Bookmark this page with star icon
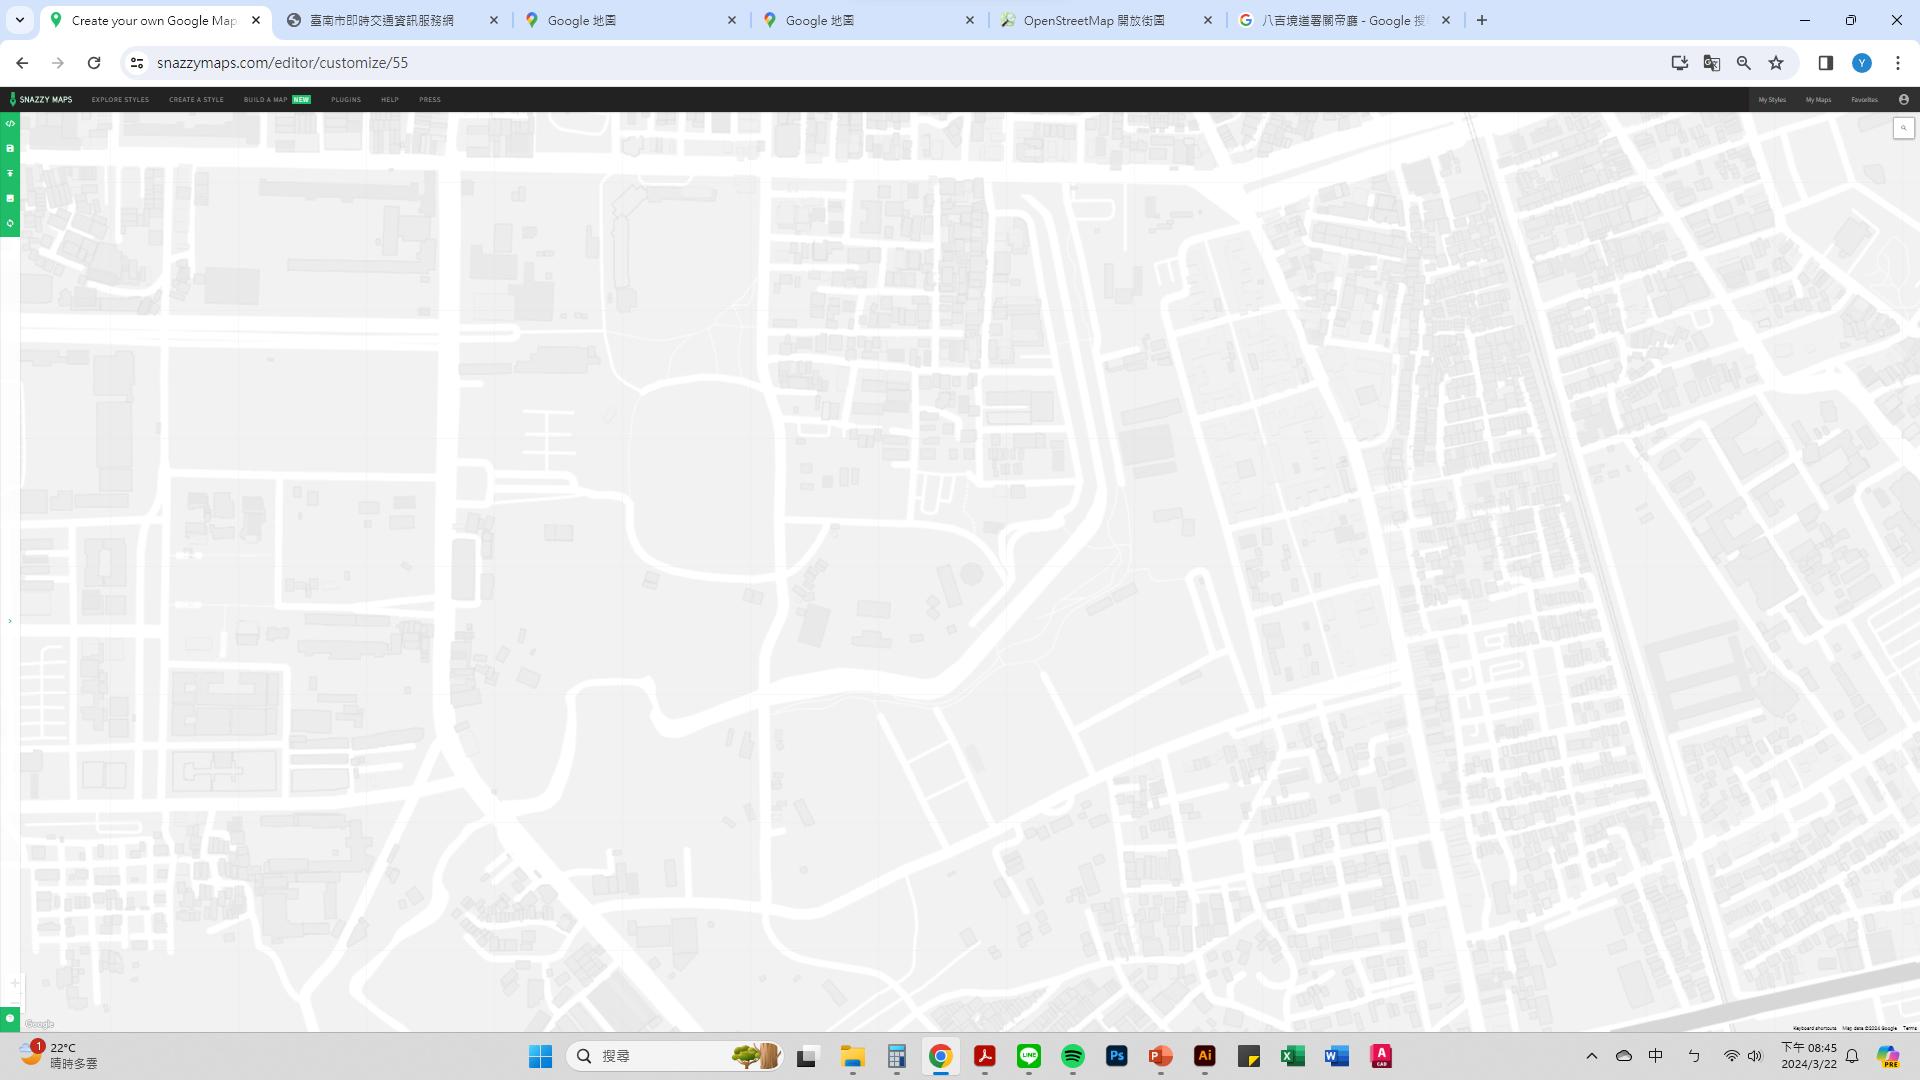The height and width of the screenshot is (1080, 1920). tap(1775, 63)
